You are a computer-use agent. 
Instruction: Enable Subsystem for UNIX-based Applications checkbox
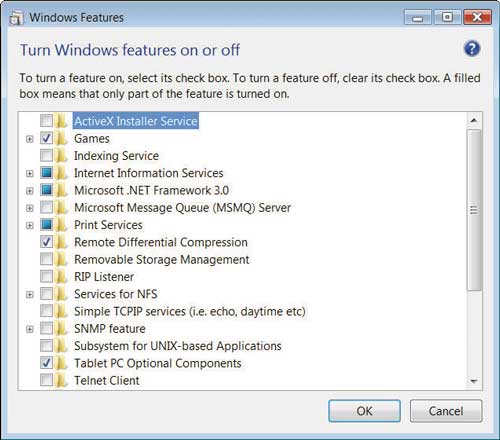click(46, 346)
